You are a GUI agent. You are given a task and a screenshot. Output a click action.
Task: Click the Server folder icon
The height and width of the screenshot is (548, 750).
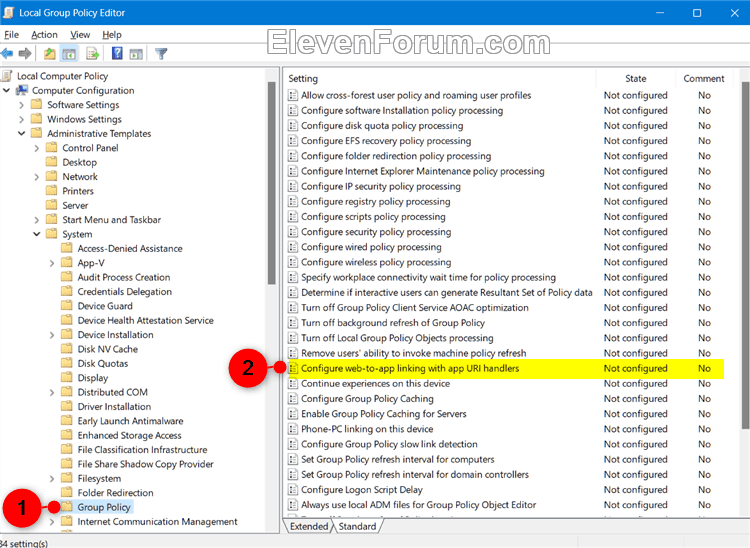tap(52, 205)
